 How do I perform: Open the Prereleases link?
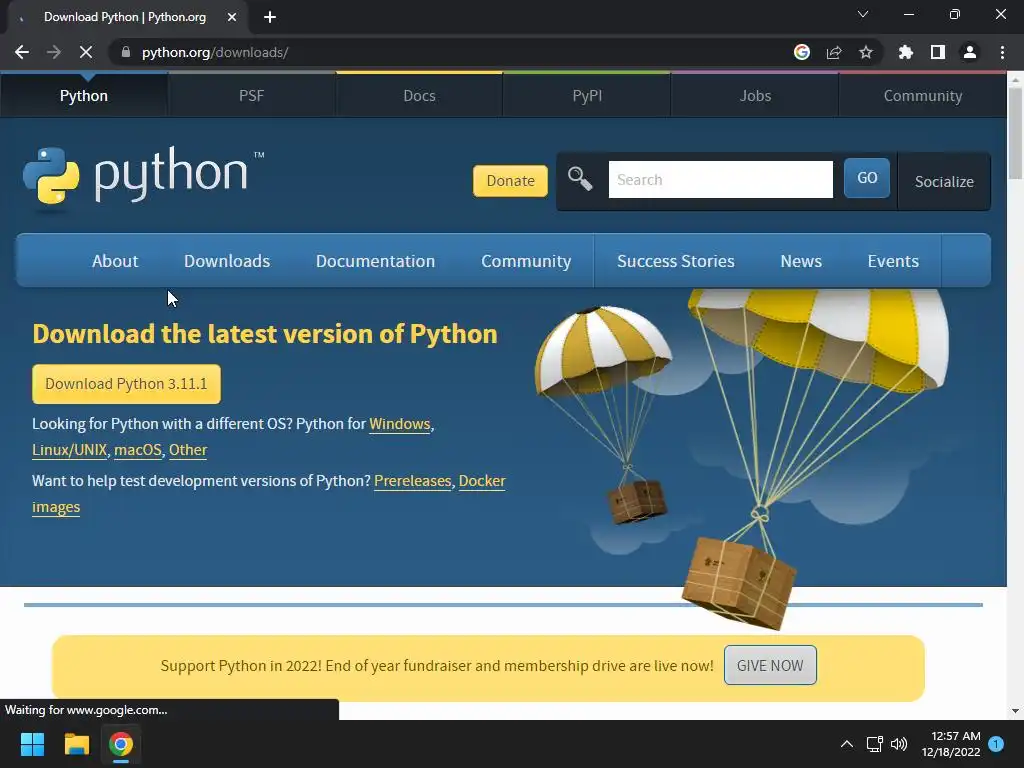[413, 481]
